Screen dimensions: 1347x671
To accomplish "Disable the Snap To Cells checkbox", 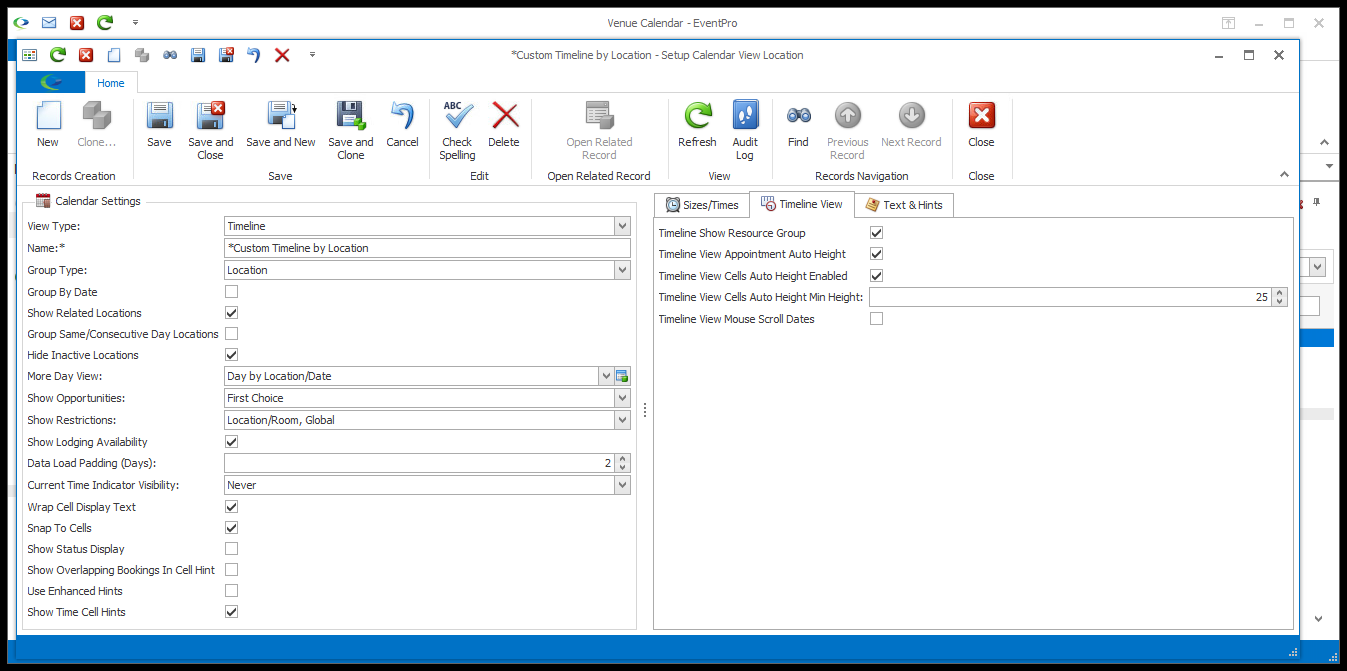I will [231, 528].
